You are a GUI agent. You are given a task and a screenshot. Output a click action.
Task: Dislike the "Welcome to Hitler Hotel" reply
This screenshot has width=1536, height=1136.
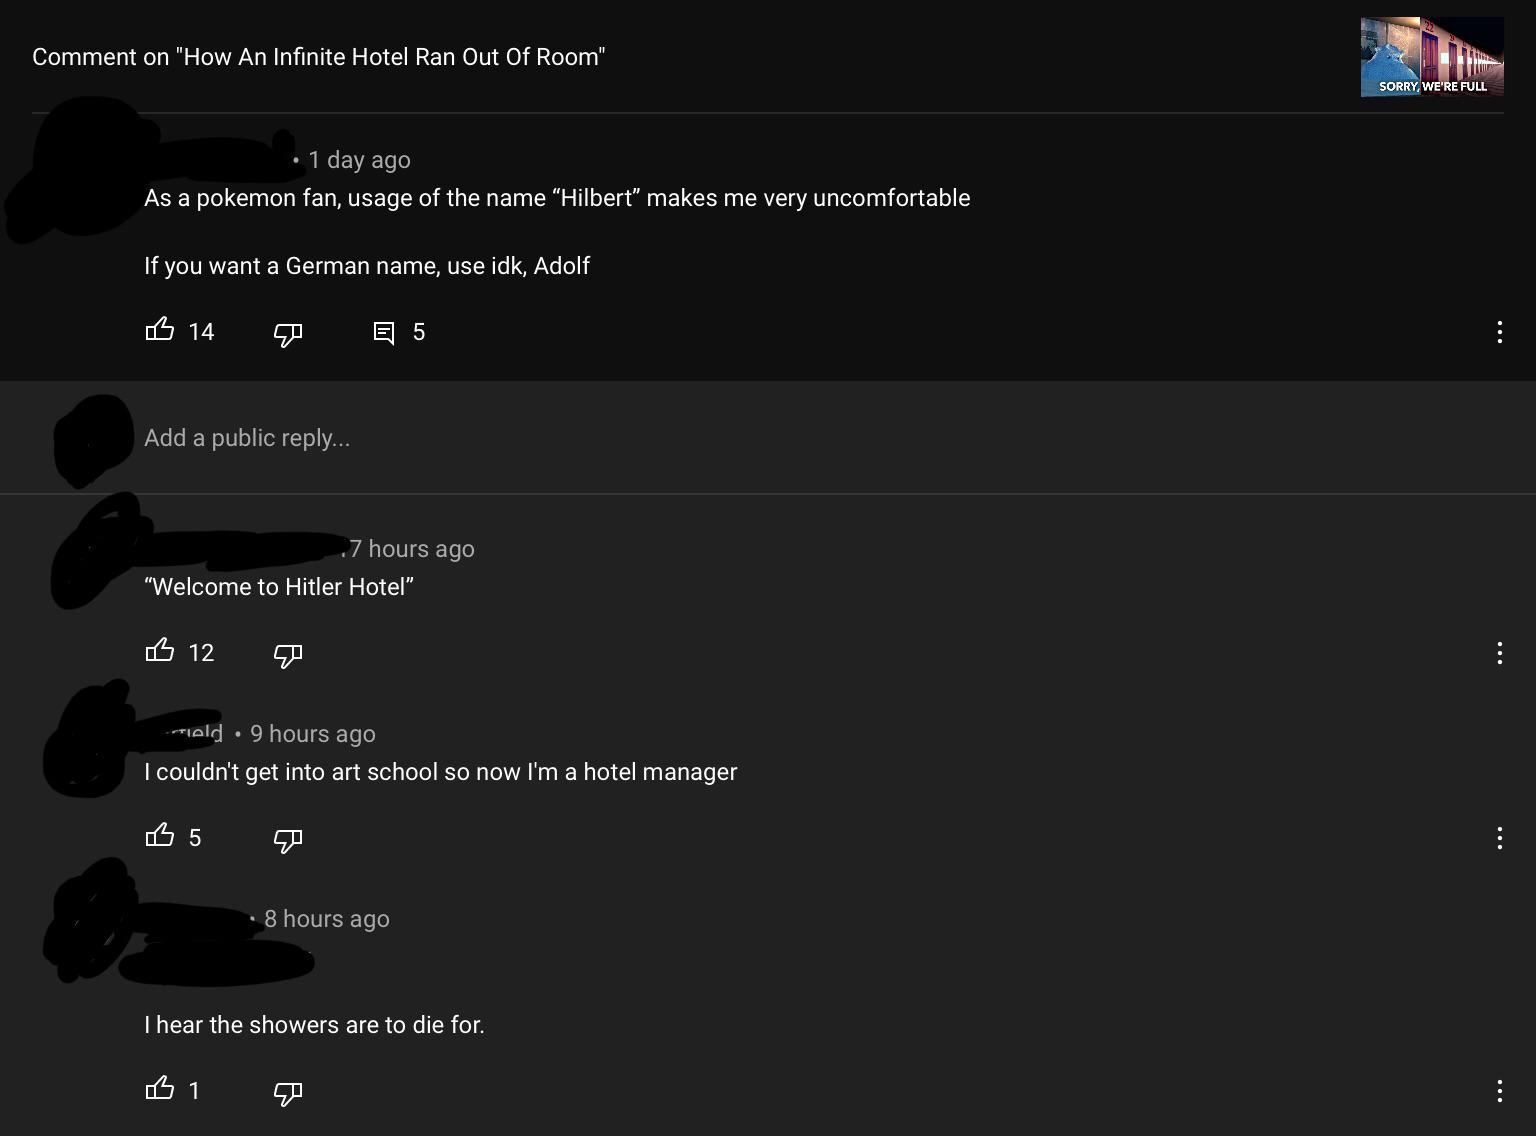tap(288, 654)
